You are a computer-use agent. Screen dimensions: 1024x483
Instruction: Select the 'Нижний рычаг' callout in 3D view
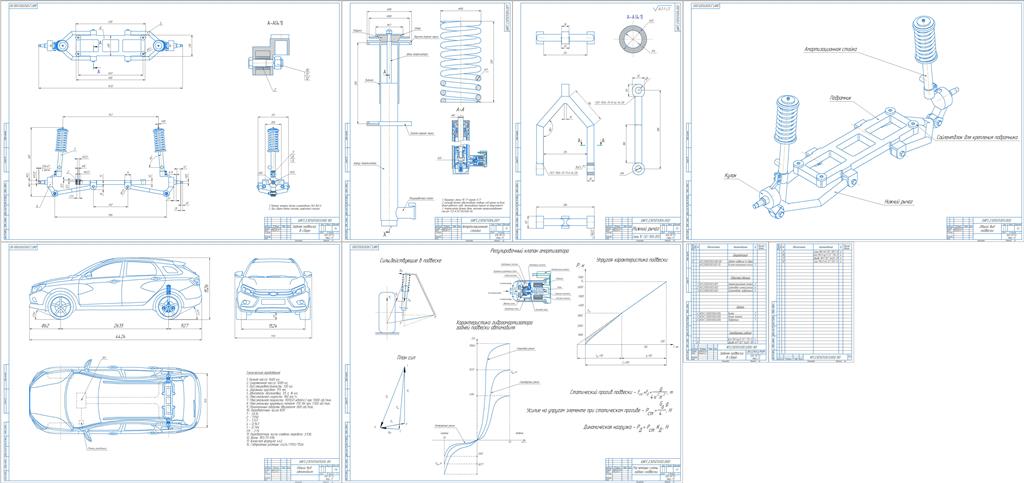coord(897,202)
